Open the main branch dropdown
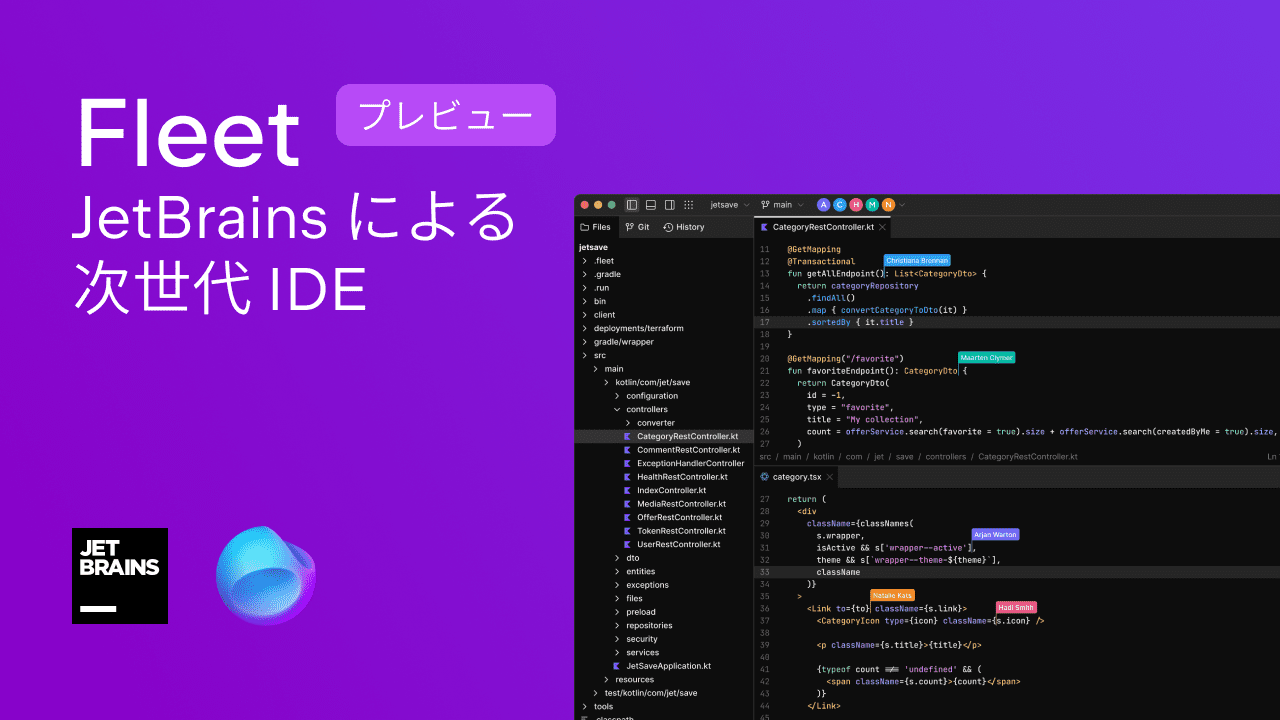This screenshot has width=1280, height=720. point(782,205)
